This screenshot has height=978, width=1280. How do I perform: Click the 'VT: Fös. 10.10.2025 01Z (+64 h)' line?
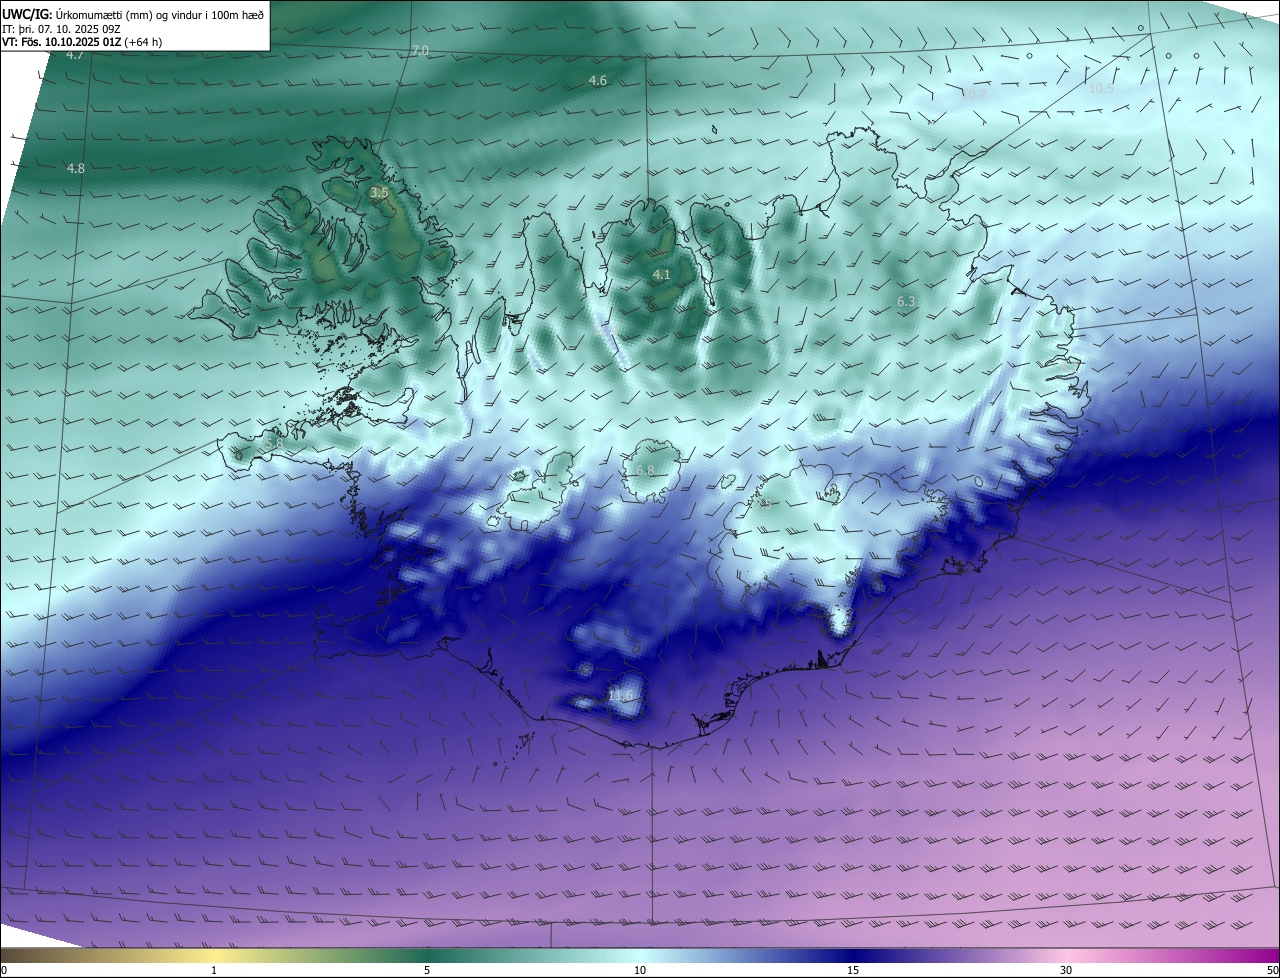[82, 42]
